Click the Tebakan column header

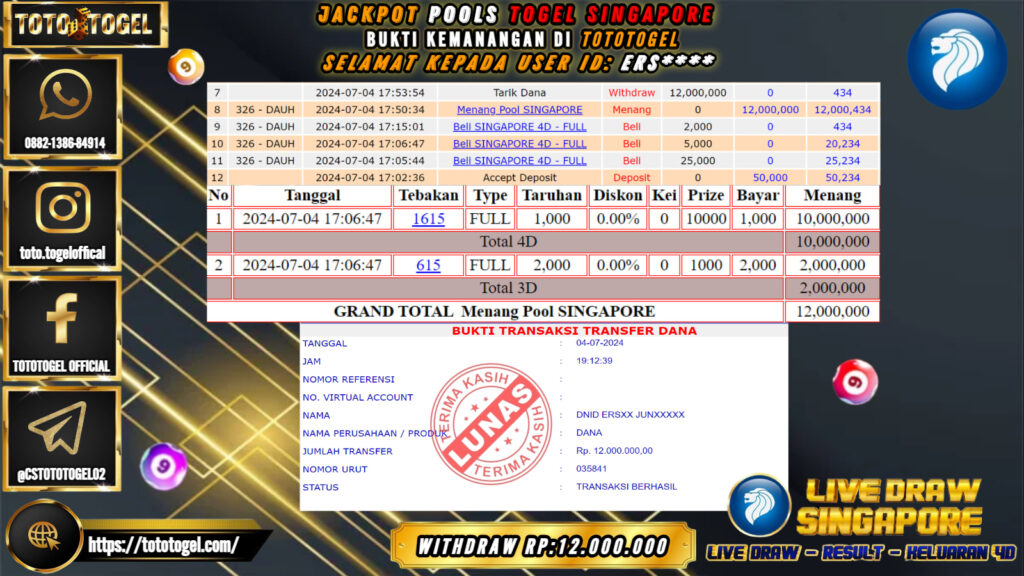[x=428, y=195]
